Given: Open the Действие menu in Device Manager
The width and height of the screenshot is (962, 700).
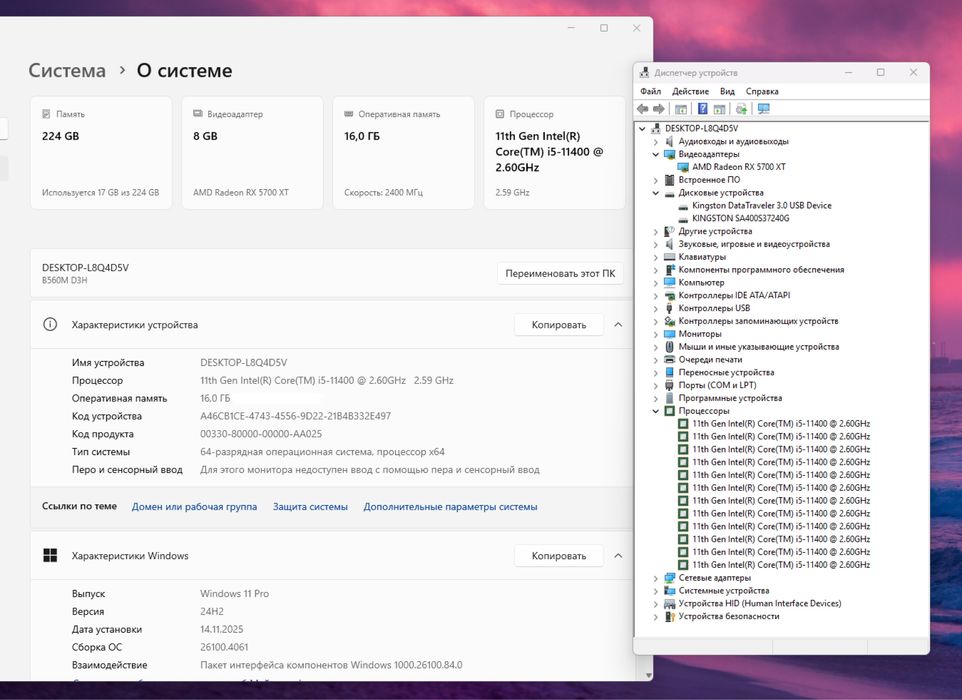Looking at the screenshot, I should tap(690, 91).
